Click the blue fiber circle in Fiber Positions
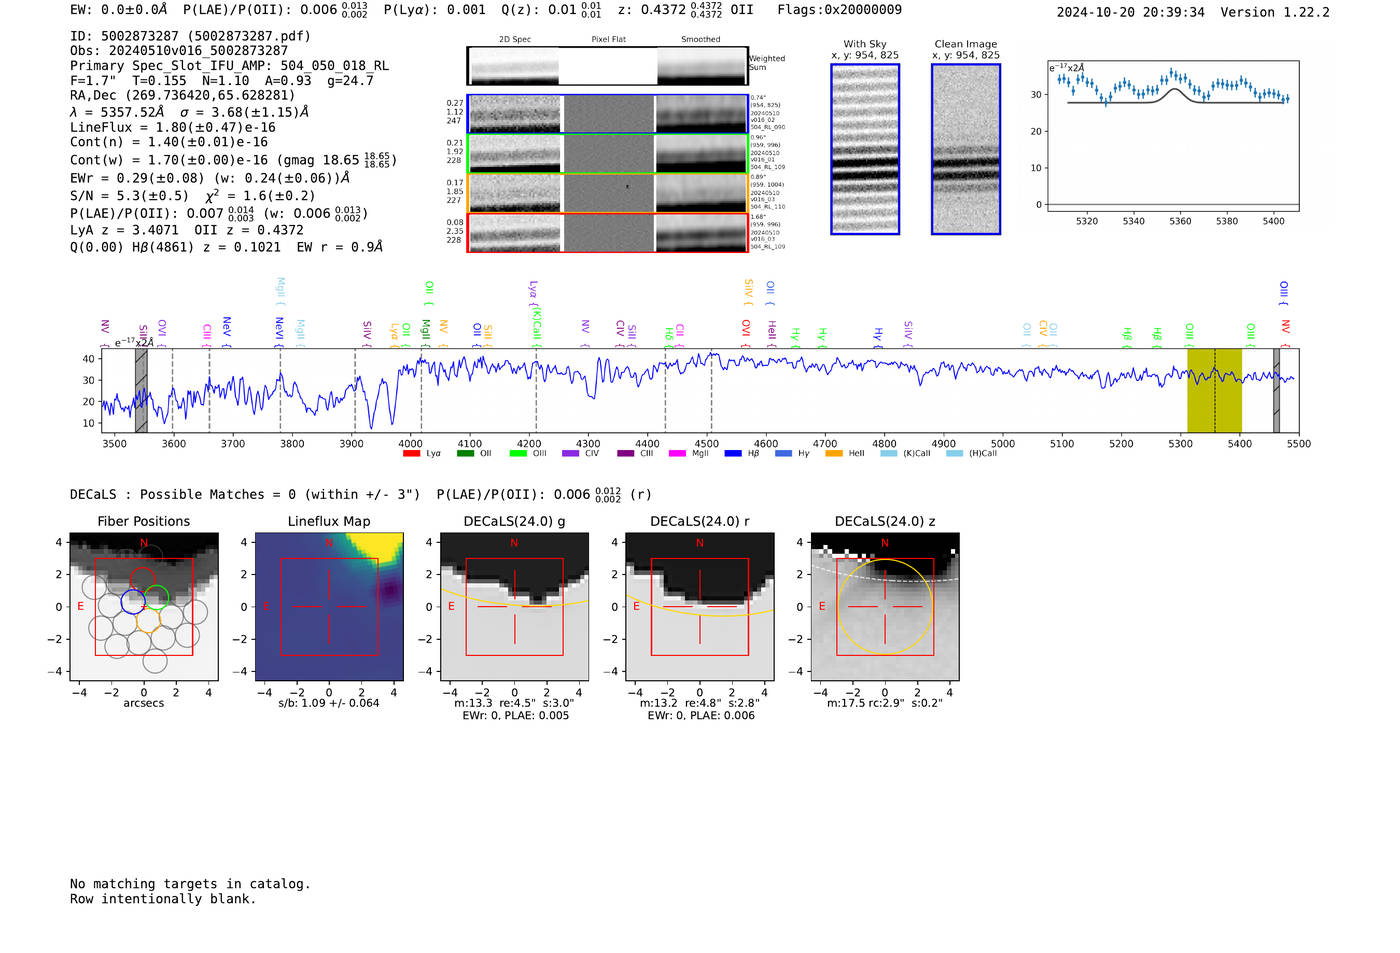This screenshot has height=953, width=1400. click(x=133, y=601)
